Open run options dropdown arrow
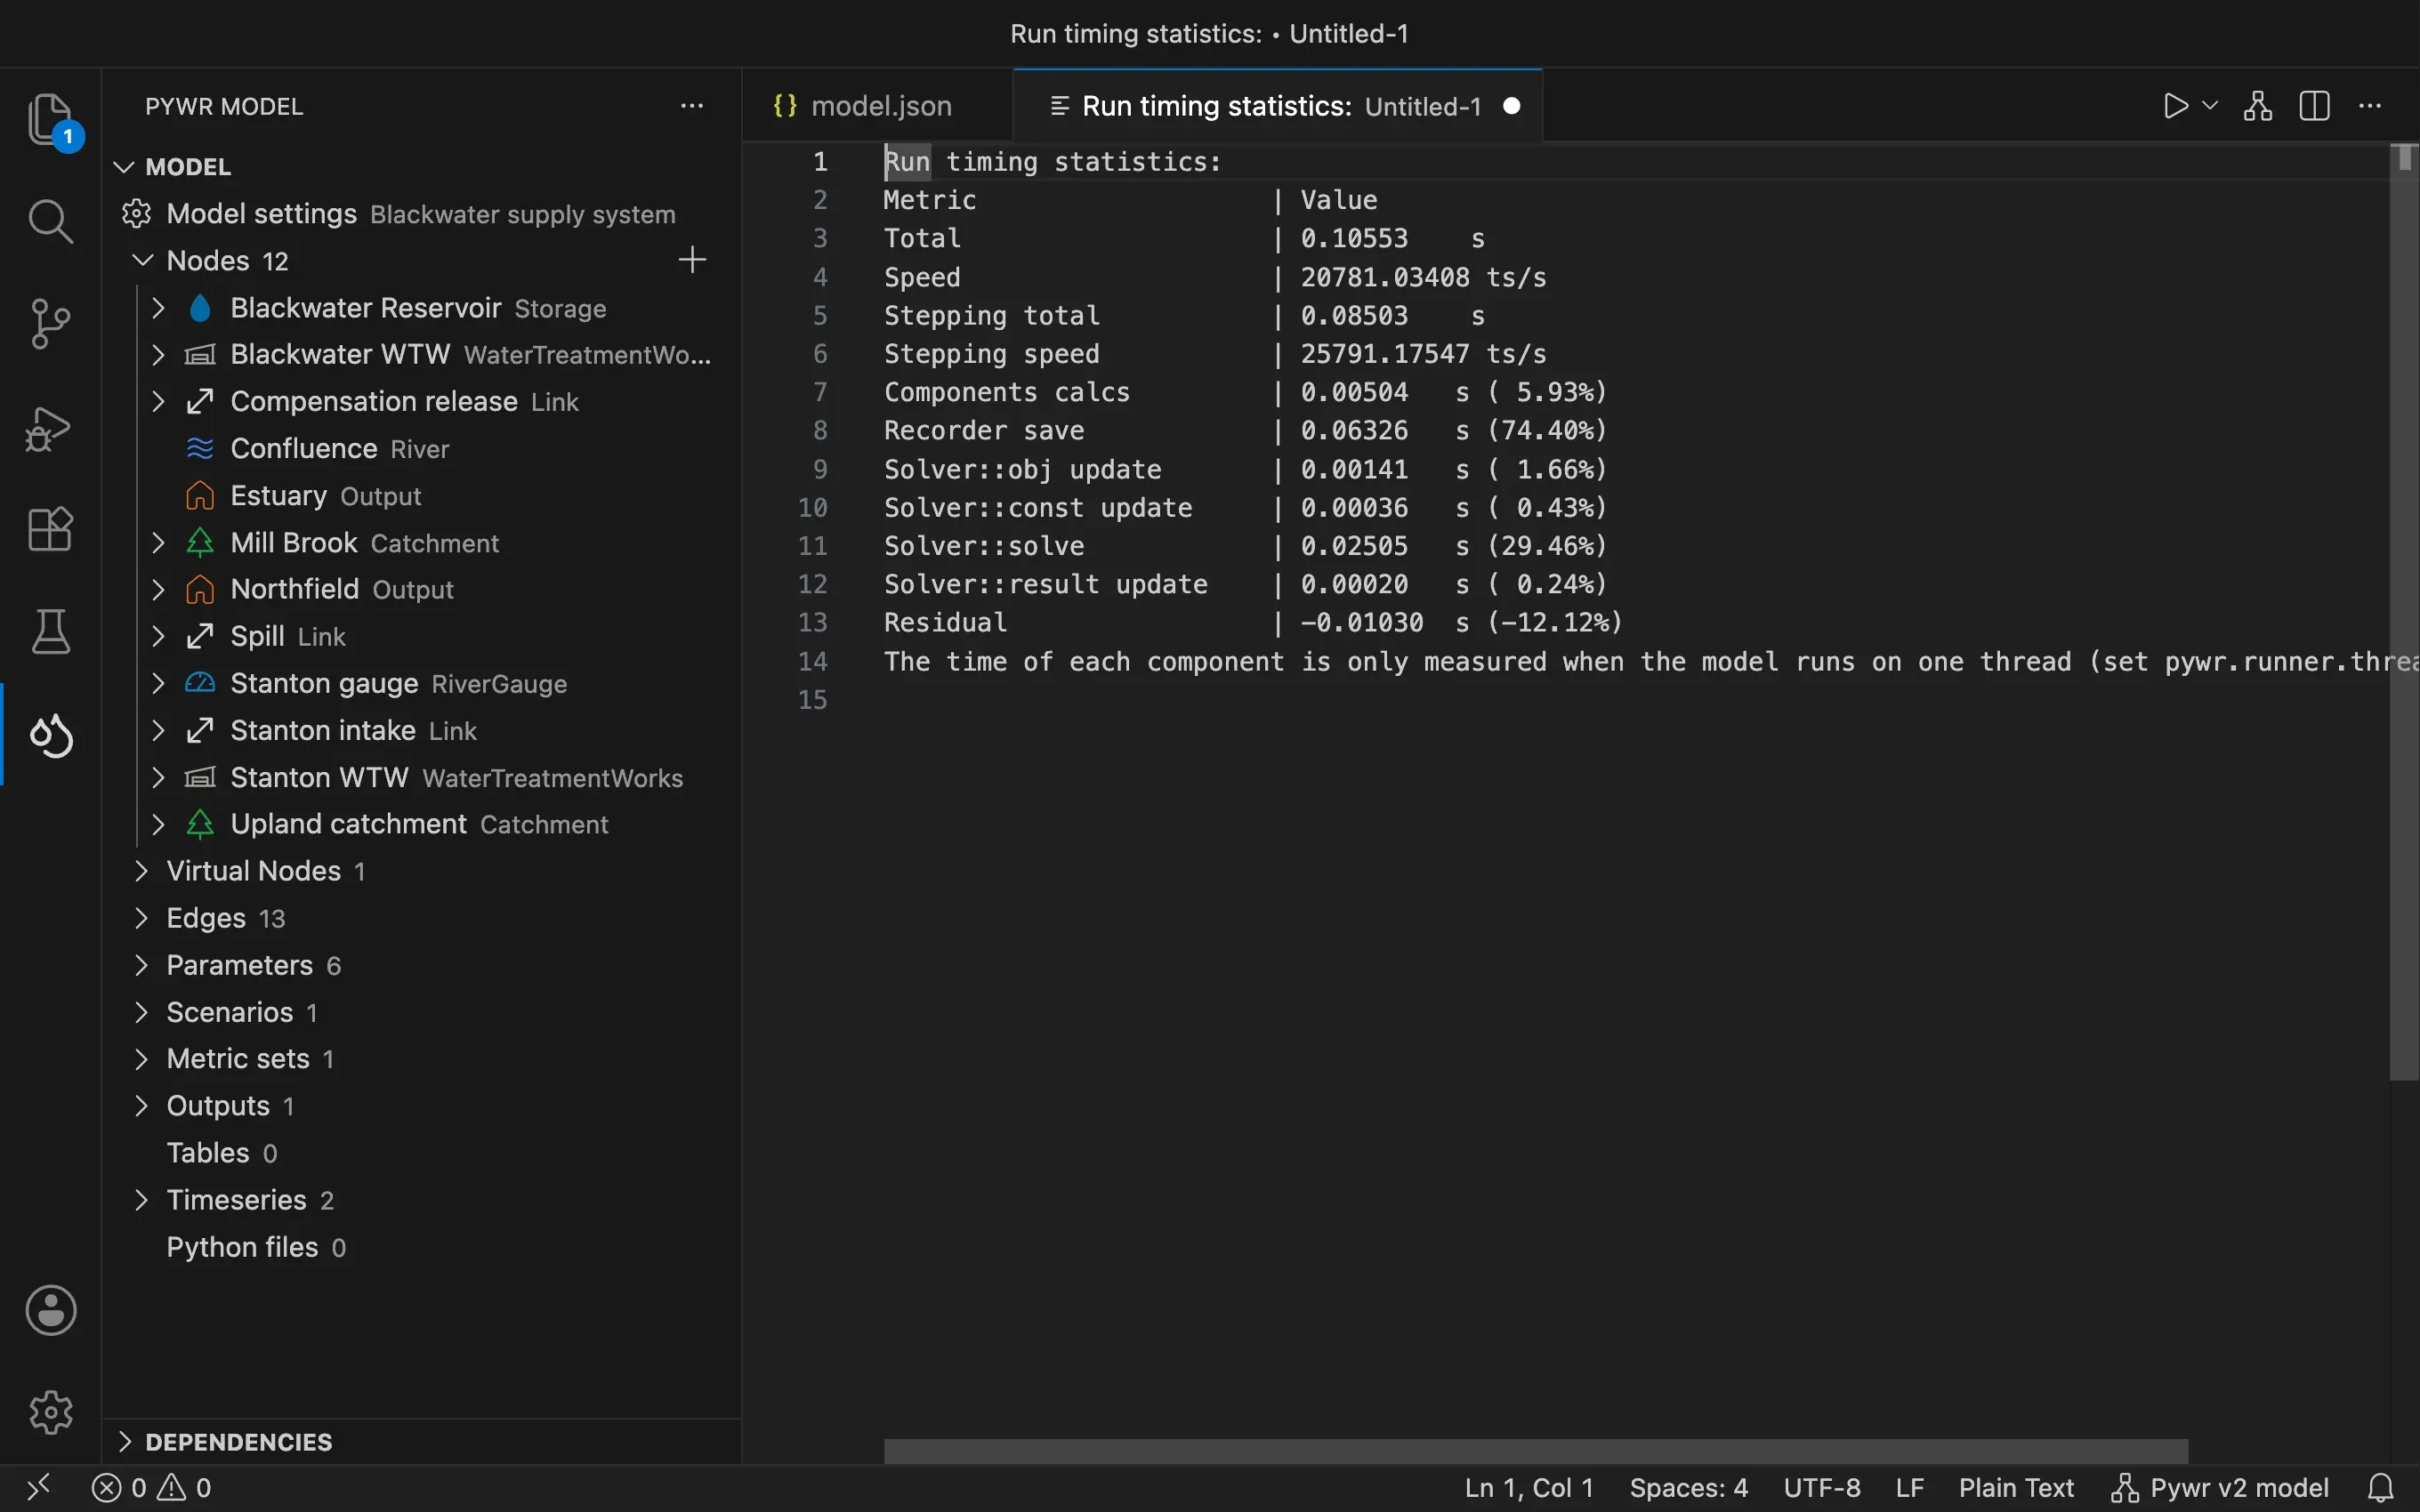The height and width of the screenshot is (1512, 2420). (2211, 105)
